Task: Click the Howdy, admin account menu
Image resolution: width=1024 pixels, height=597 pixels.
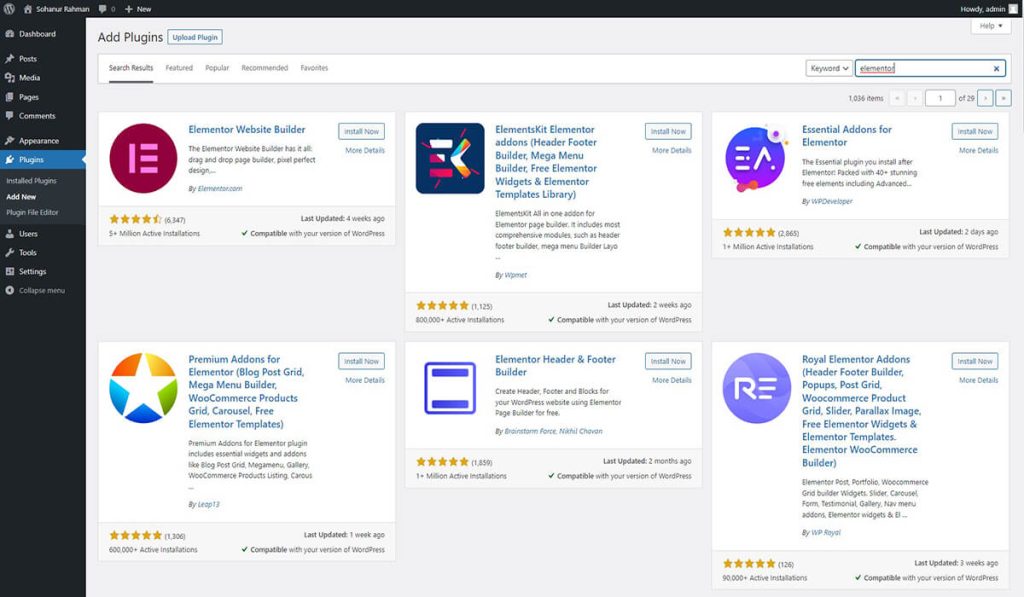Action: [989, 9]
